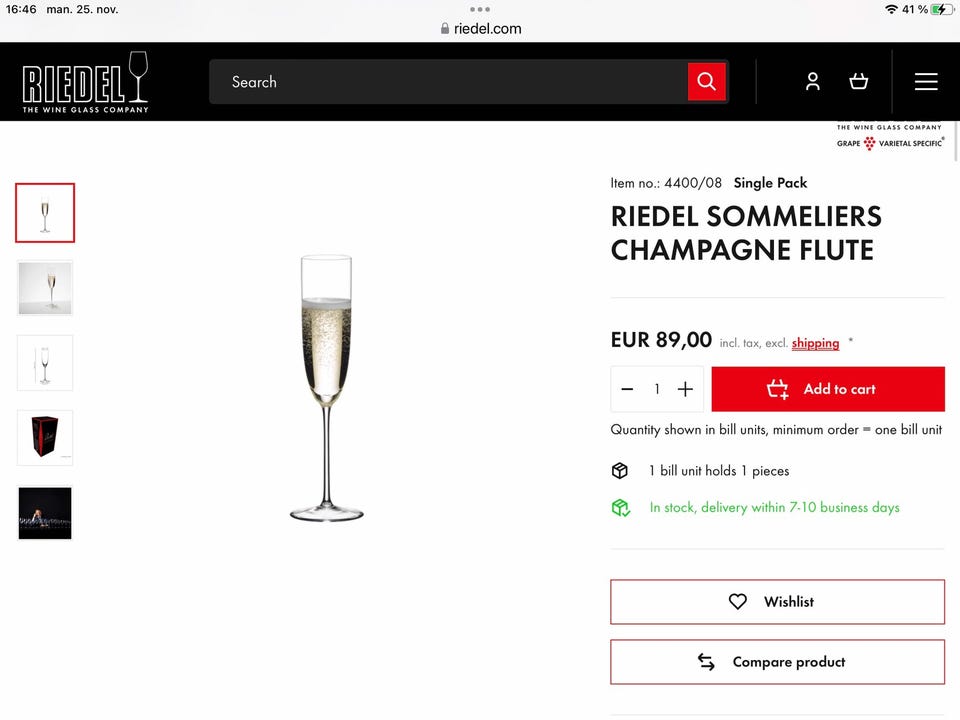Click the Riedel logo
The image size is (960, 720).
point(86,82)
